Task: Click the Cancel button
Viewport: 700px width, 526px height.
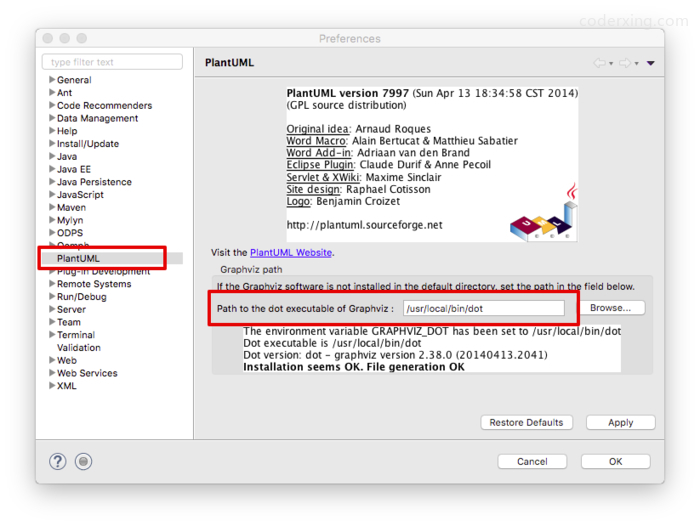Action: click(532, 461)
